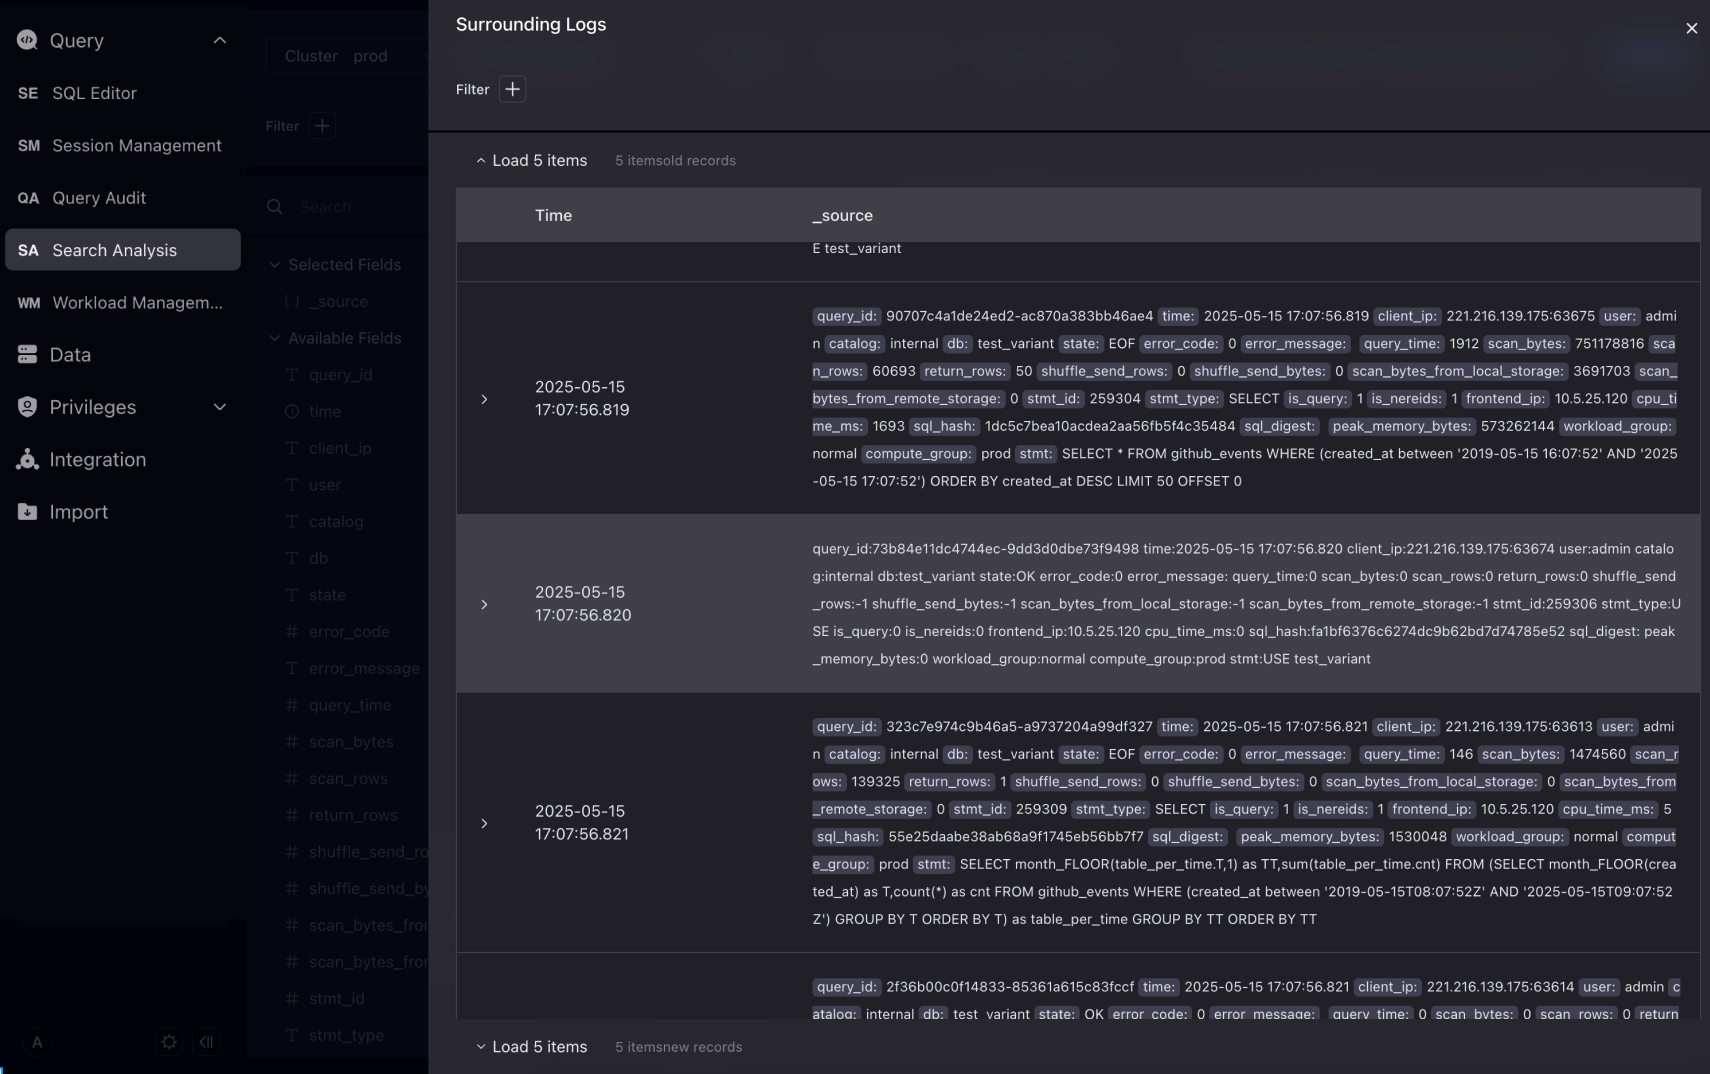Select Query Audit menu item
Viewport: 1710px width, 1074px height.
[x=99, y=198]
